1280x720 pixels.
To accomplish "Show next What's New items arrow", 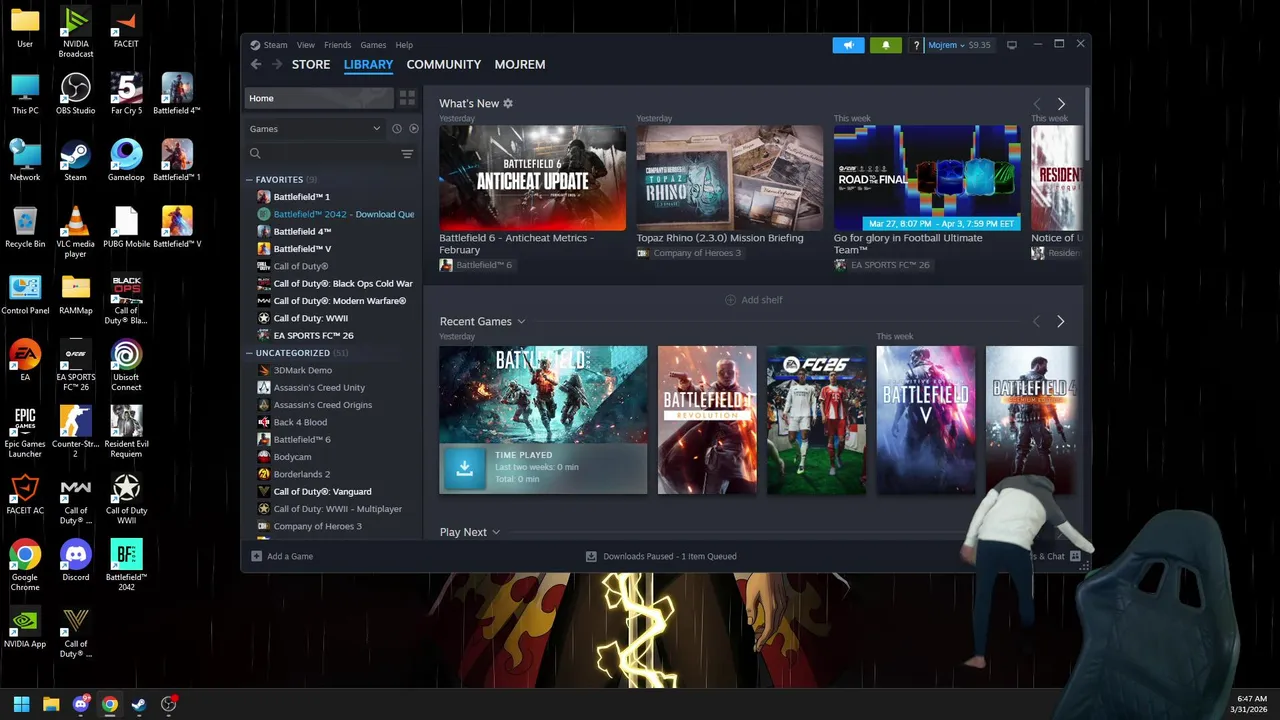I will click(x=1061, y=104).
